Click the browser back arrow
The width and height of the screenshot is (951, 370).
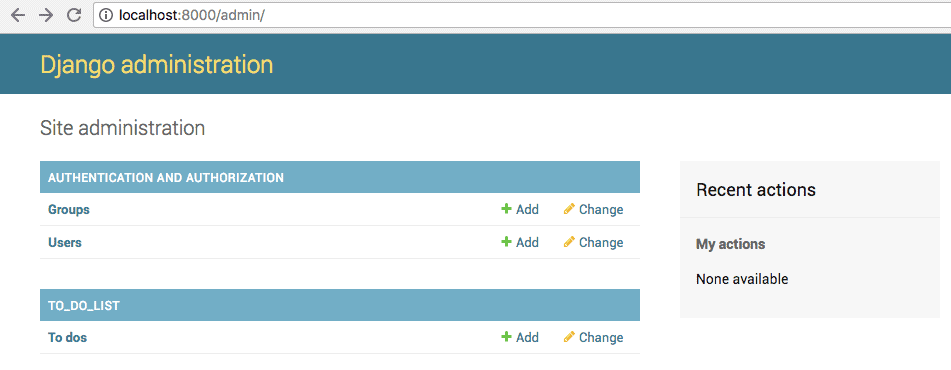tap(18, 15)
